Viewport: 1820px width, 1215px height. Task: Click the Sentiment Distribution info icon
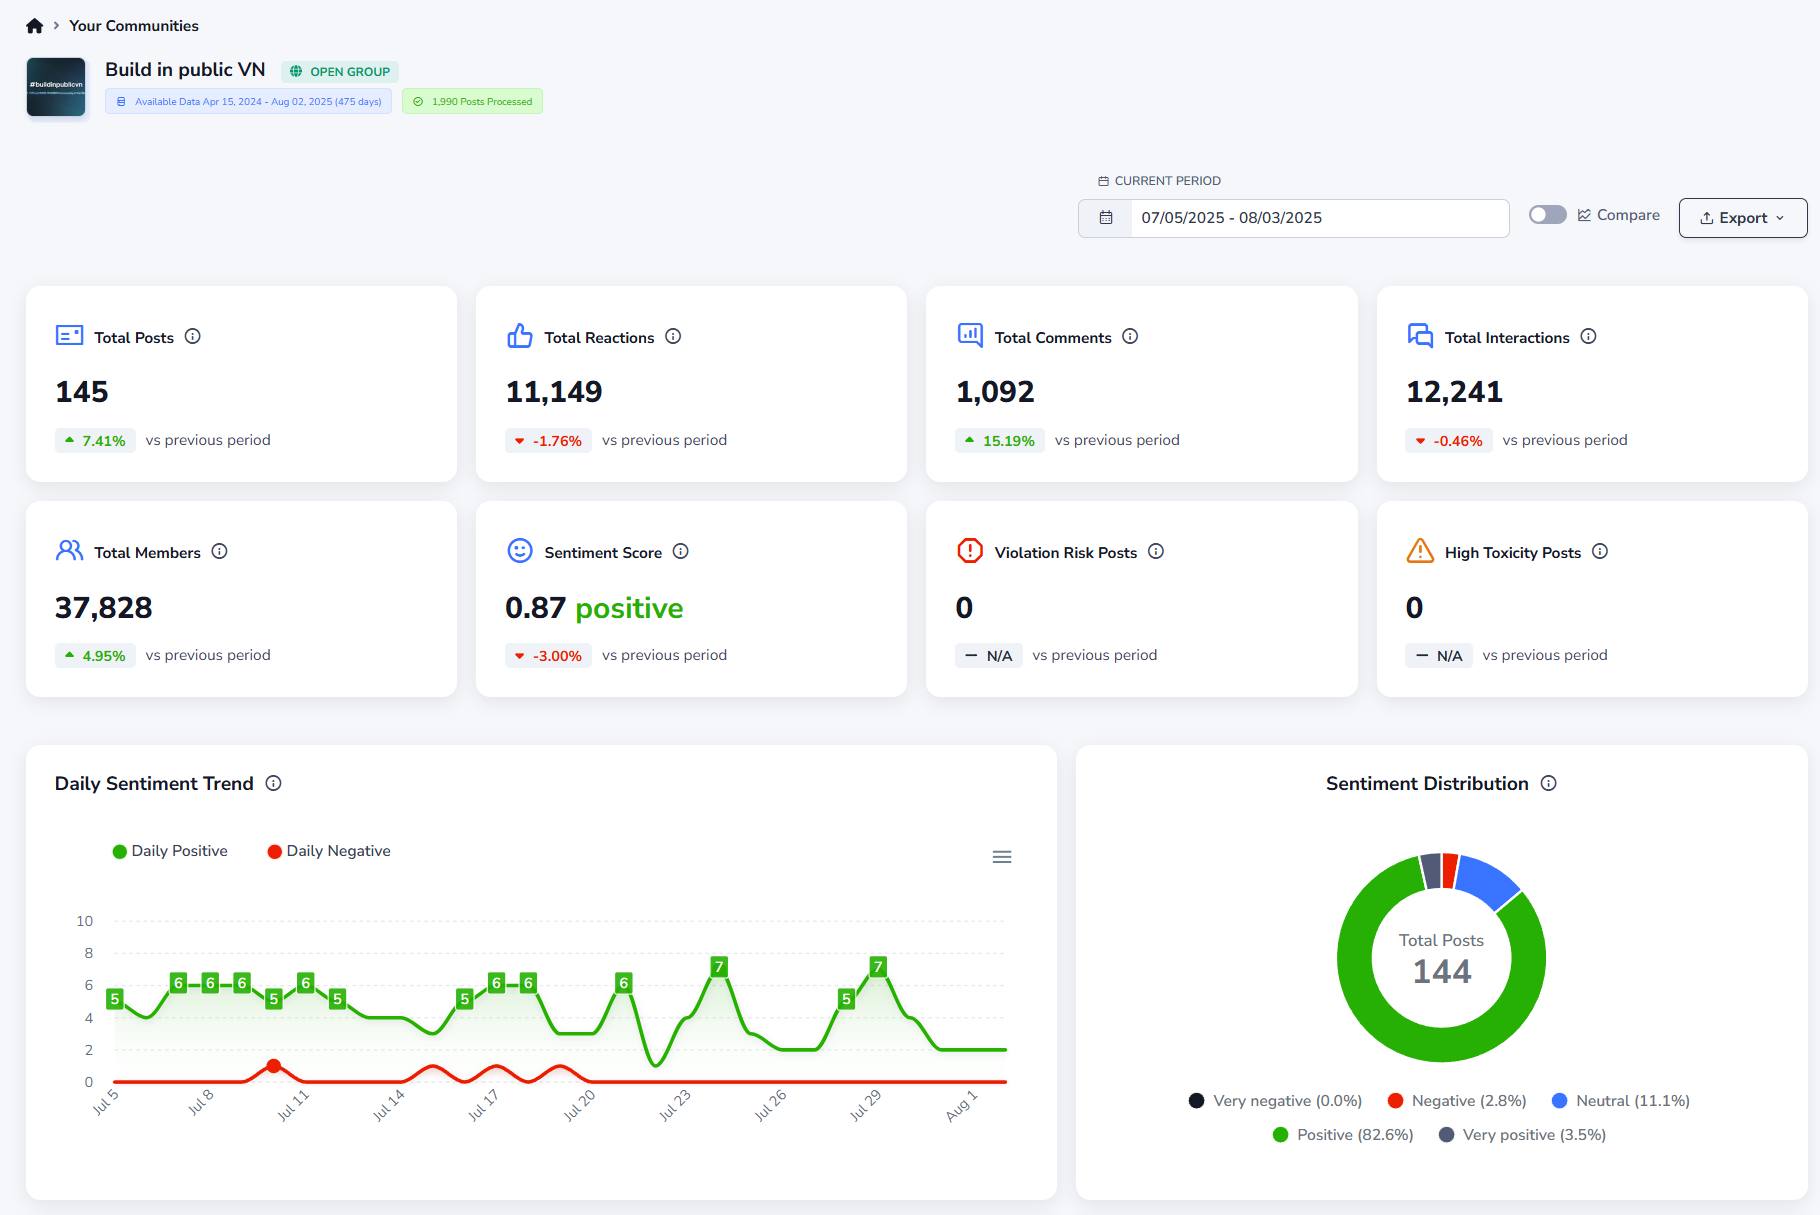(x=1548, y=784)
